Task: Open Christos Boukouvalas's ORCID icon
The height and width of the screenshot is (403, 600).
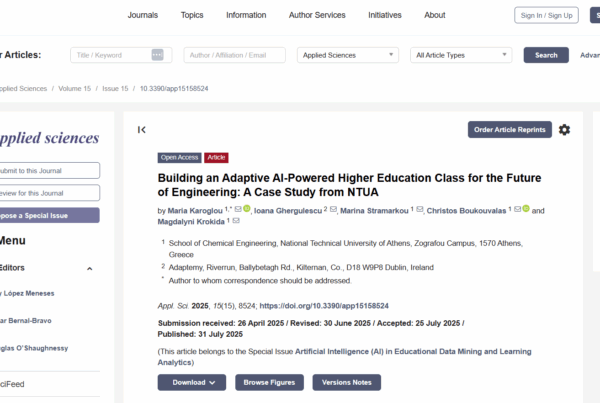Action: point(526,209)
